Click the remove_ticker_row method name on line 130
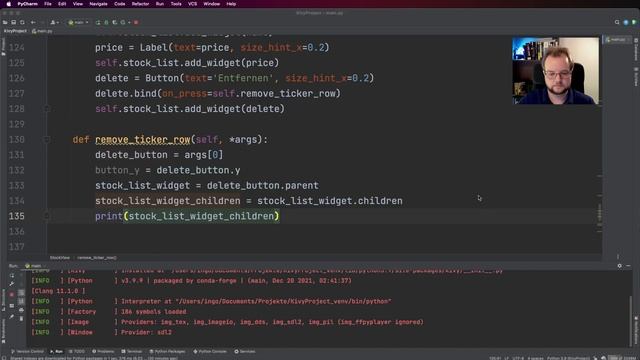Viewport: 640px width, 360px height. [x=142, y=140]
